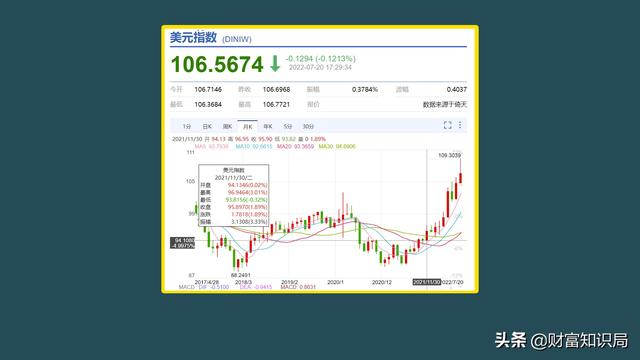Screen dimensions: 640x360
Task: Select the 日K daily chart tab
Action: click(207, 127)
